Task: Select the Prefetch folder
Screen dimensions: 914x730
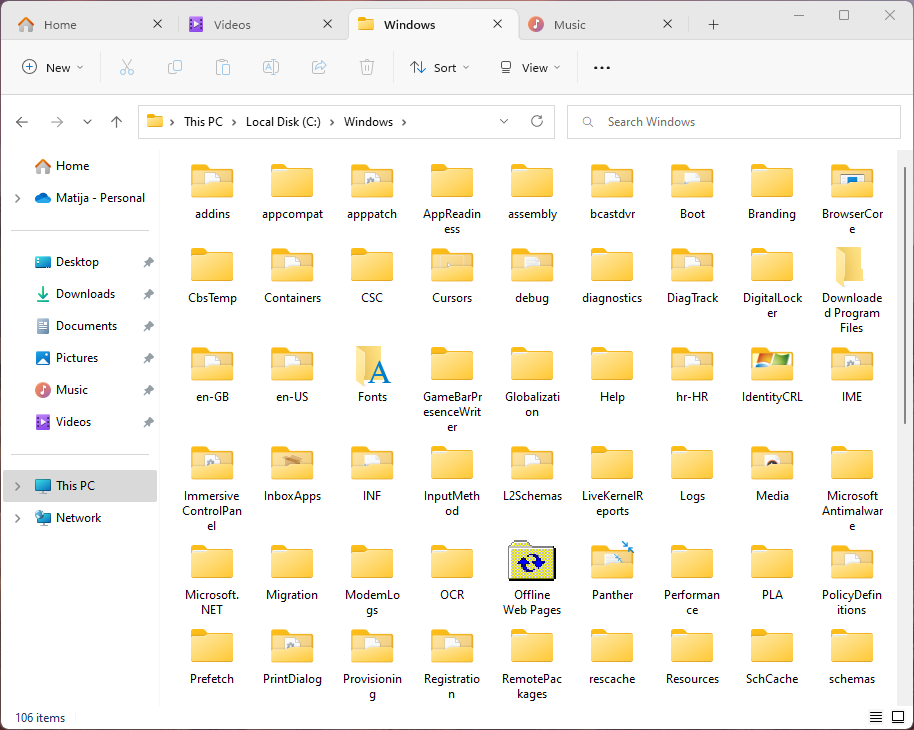Action: (212, 656)
